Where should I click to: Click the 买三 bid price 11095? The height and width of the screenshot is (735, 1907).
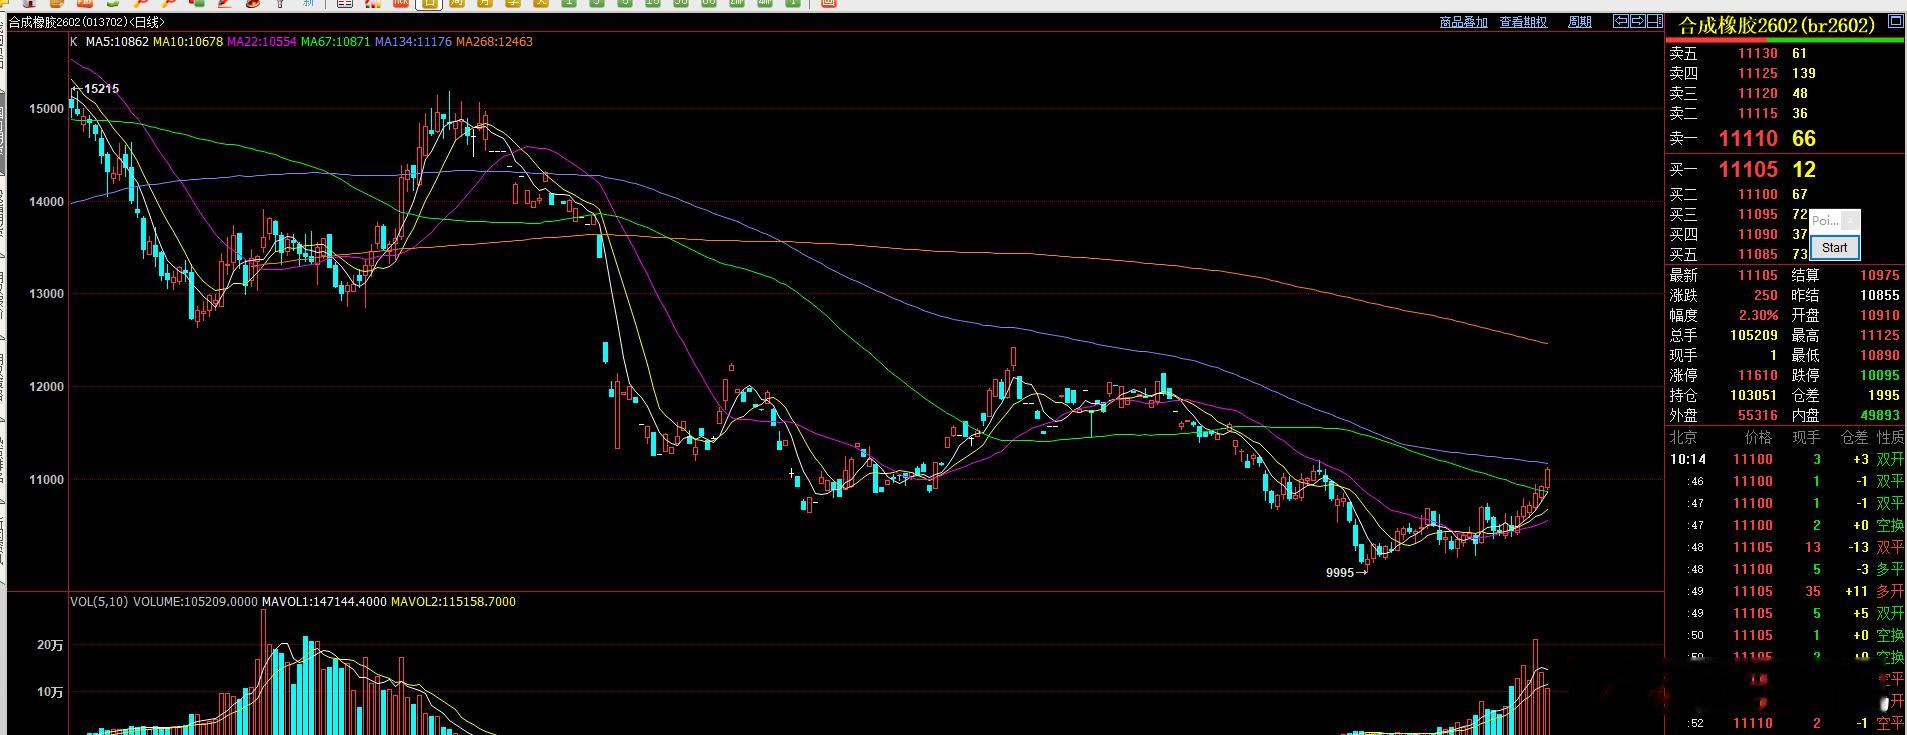(1758, 215)
